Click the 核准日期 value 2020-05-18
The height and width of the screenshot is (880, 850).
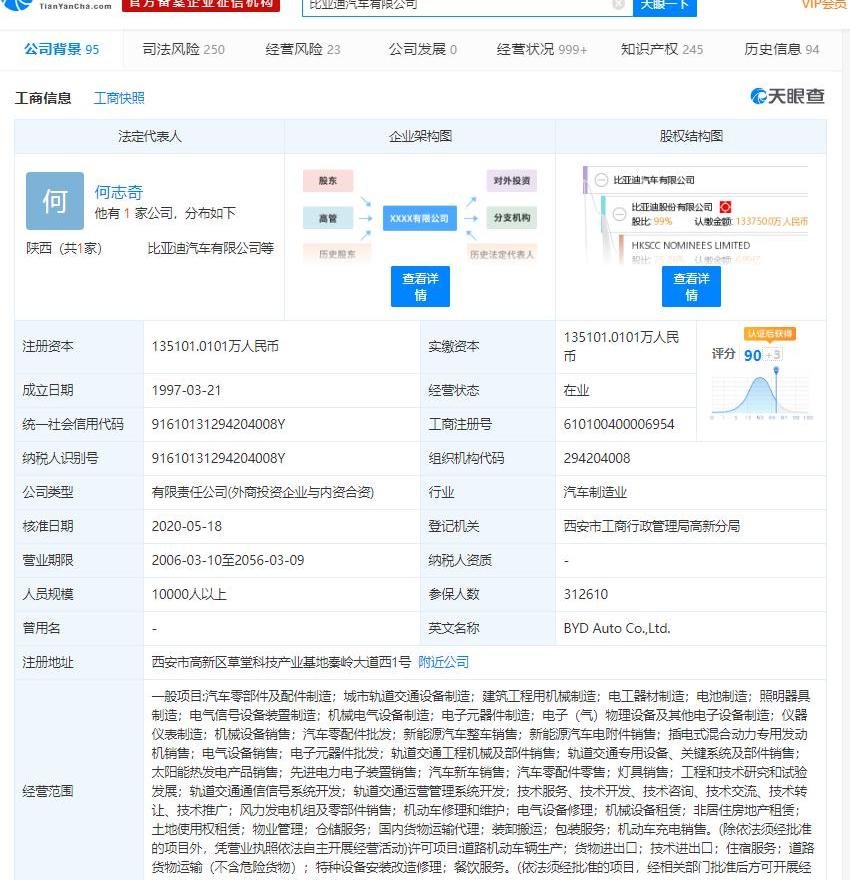(x=187, y=526)
